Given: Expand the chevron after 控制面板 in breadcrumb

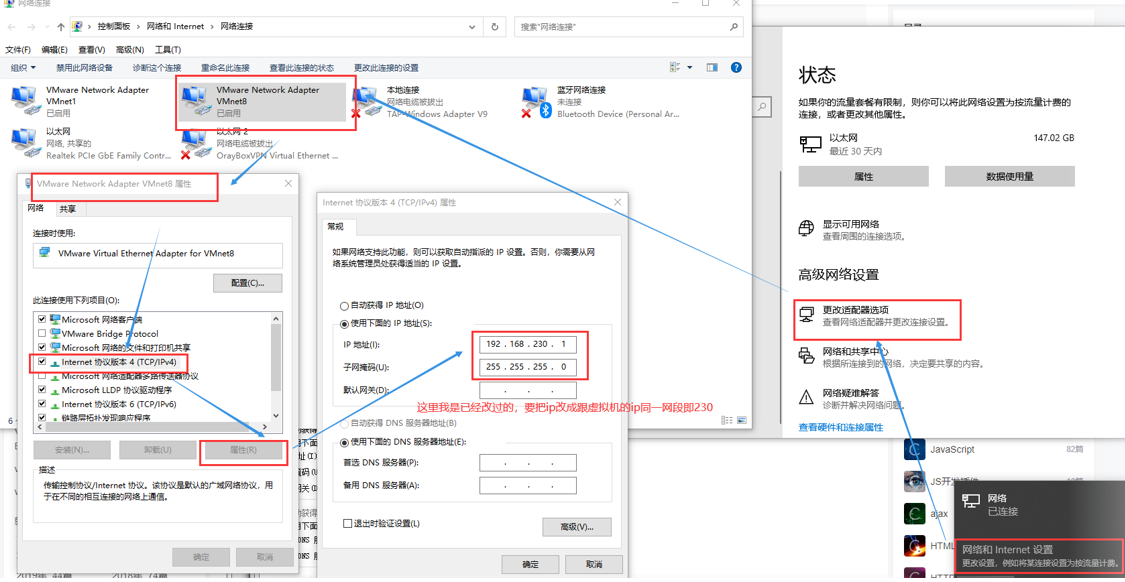Looking at the screenshot, I should tap(138, 27).
